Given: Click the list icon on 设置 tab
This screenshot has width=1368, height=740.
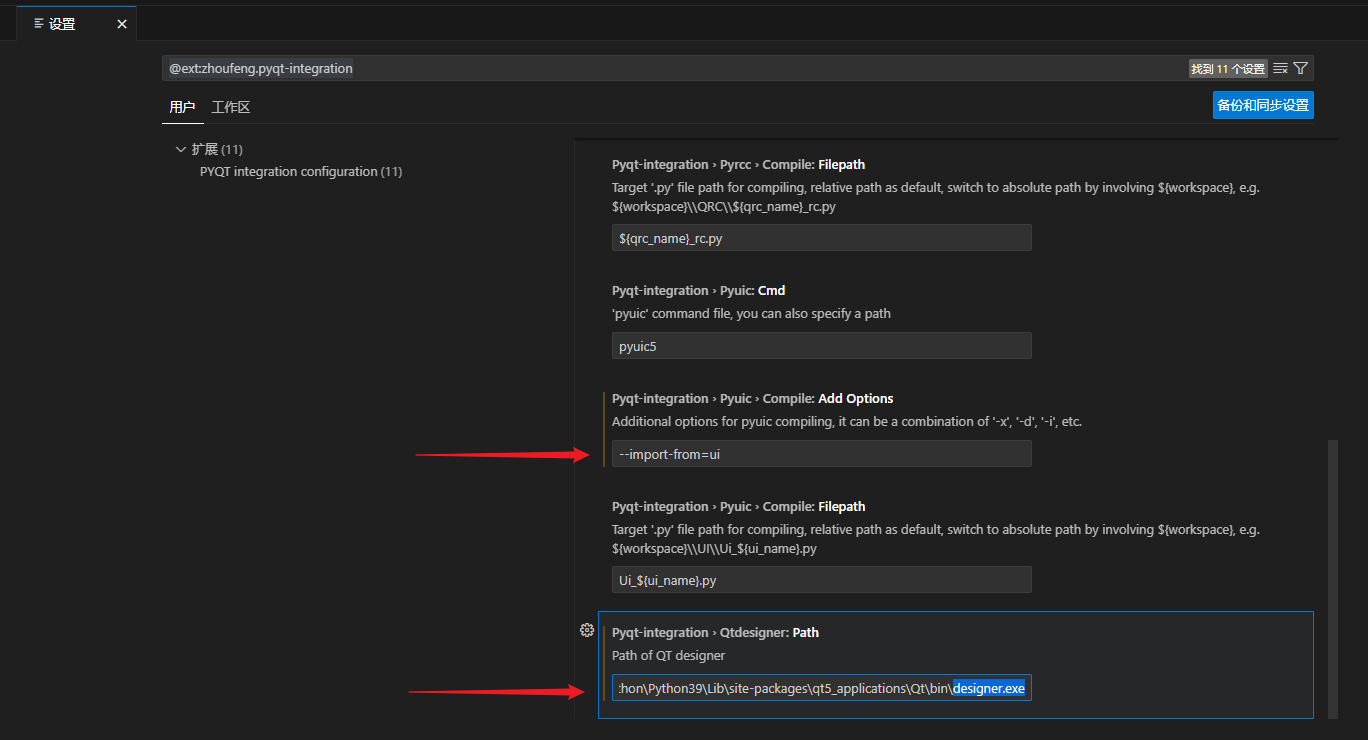Looking at the screenshot, I should tap(38, 24).
